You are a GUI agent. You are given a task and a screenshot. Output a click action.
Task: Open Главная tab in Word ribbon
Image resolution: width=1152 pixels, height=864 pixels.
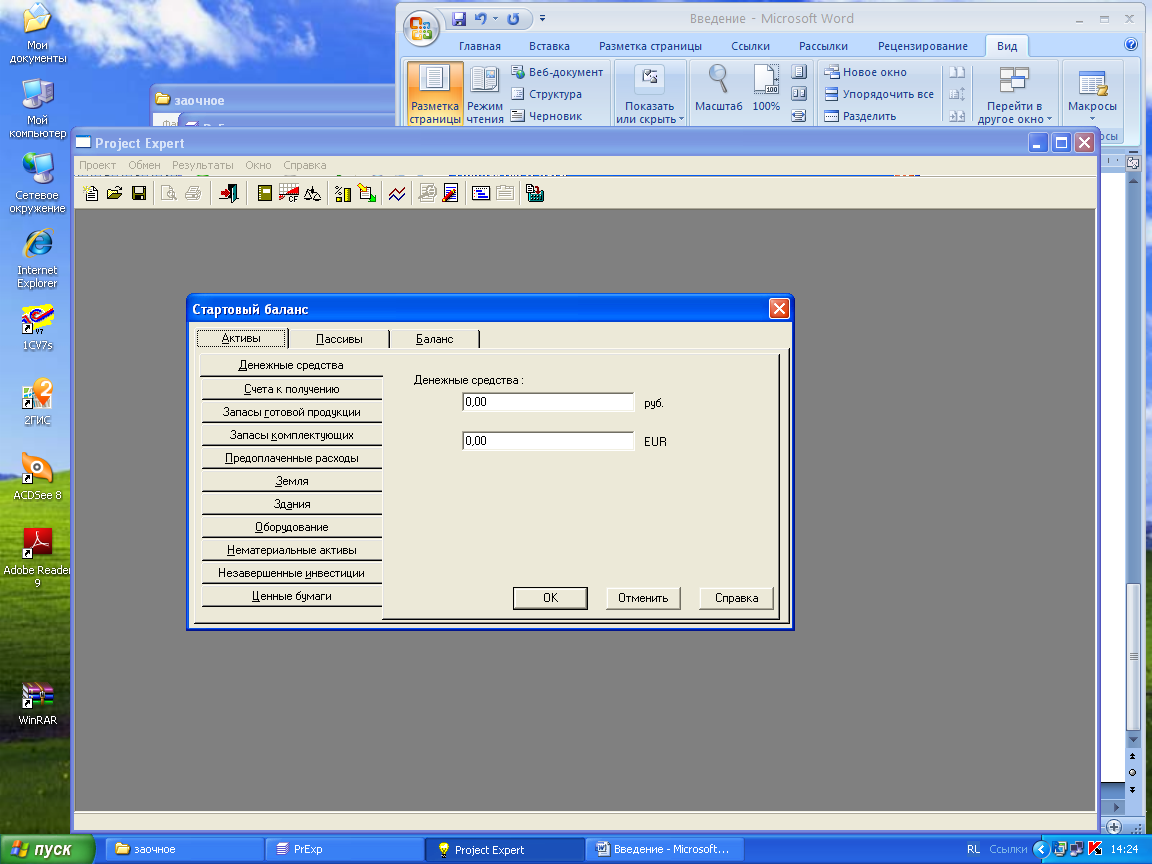point(480,46)
